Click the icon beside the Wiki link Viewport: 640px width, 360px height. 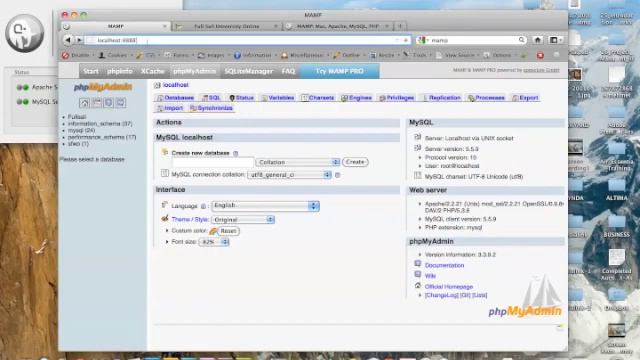point(418,275)
